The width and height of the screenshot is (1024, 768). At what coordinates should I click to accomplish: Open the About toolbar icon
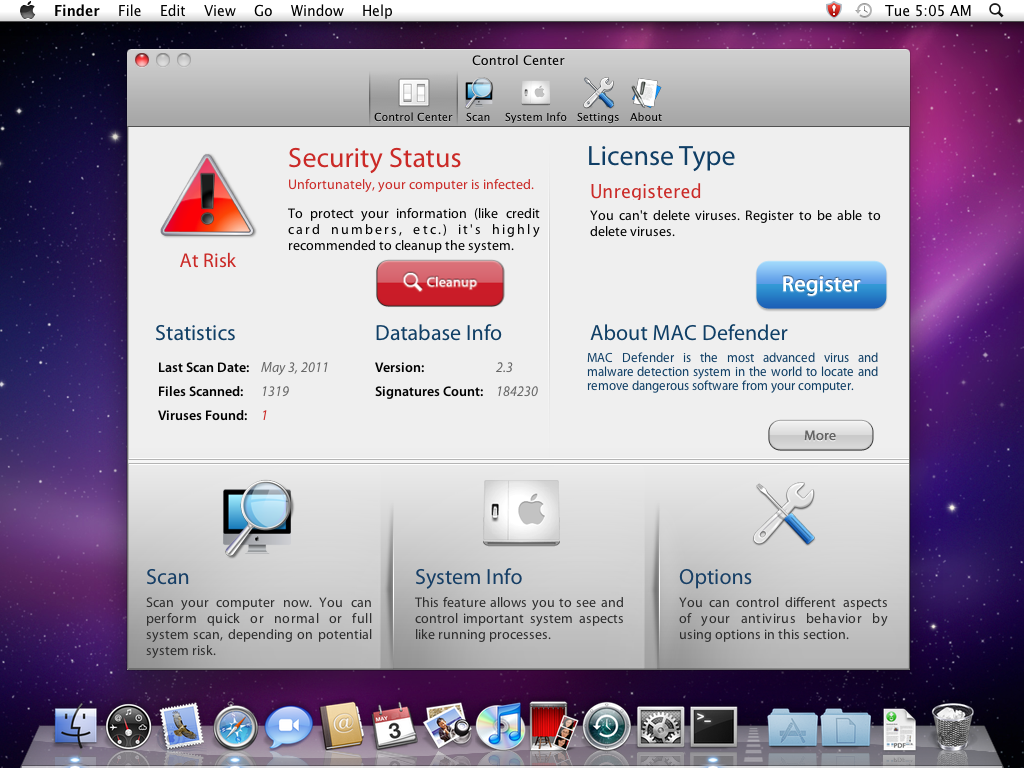click(646, 100)
